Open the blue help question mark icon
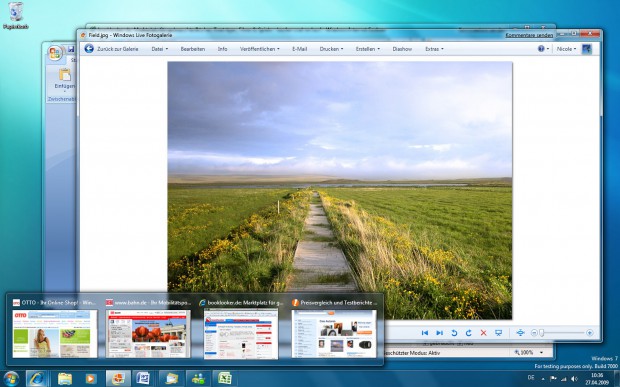620x387 pixels. point(541,49)
